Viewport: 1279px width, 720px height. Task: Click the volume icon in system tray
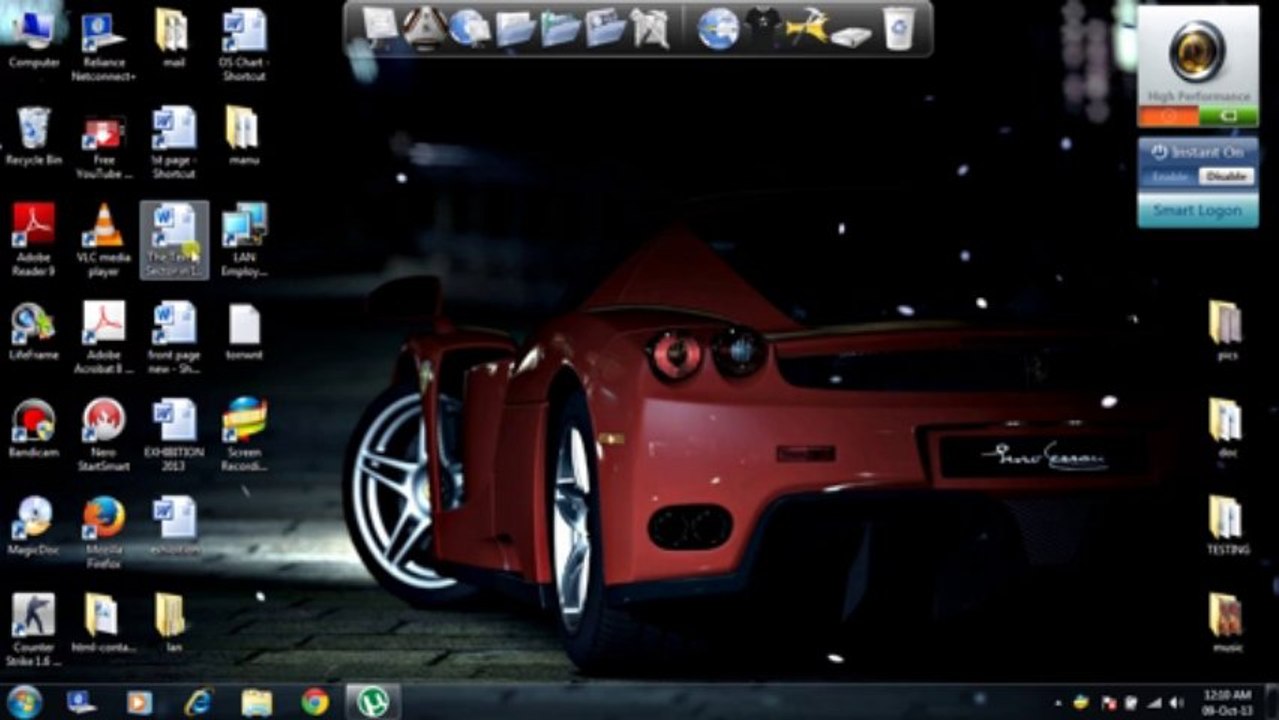(x=1177, y=703)
